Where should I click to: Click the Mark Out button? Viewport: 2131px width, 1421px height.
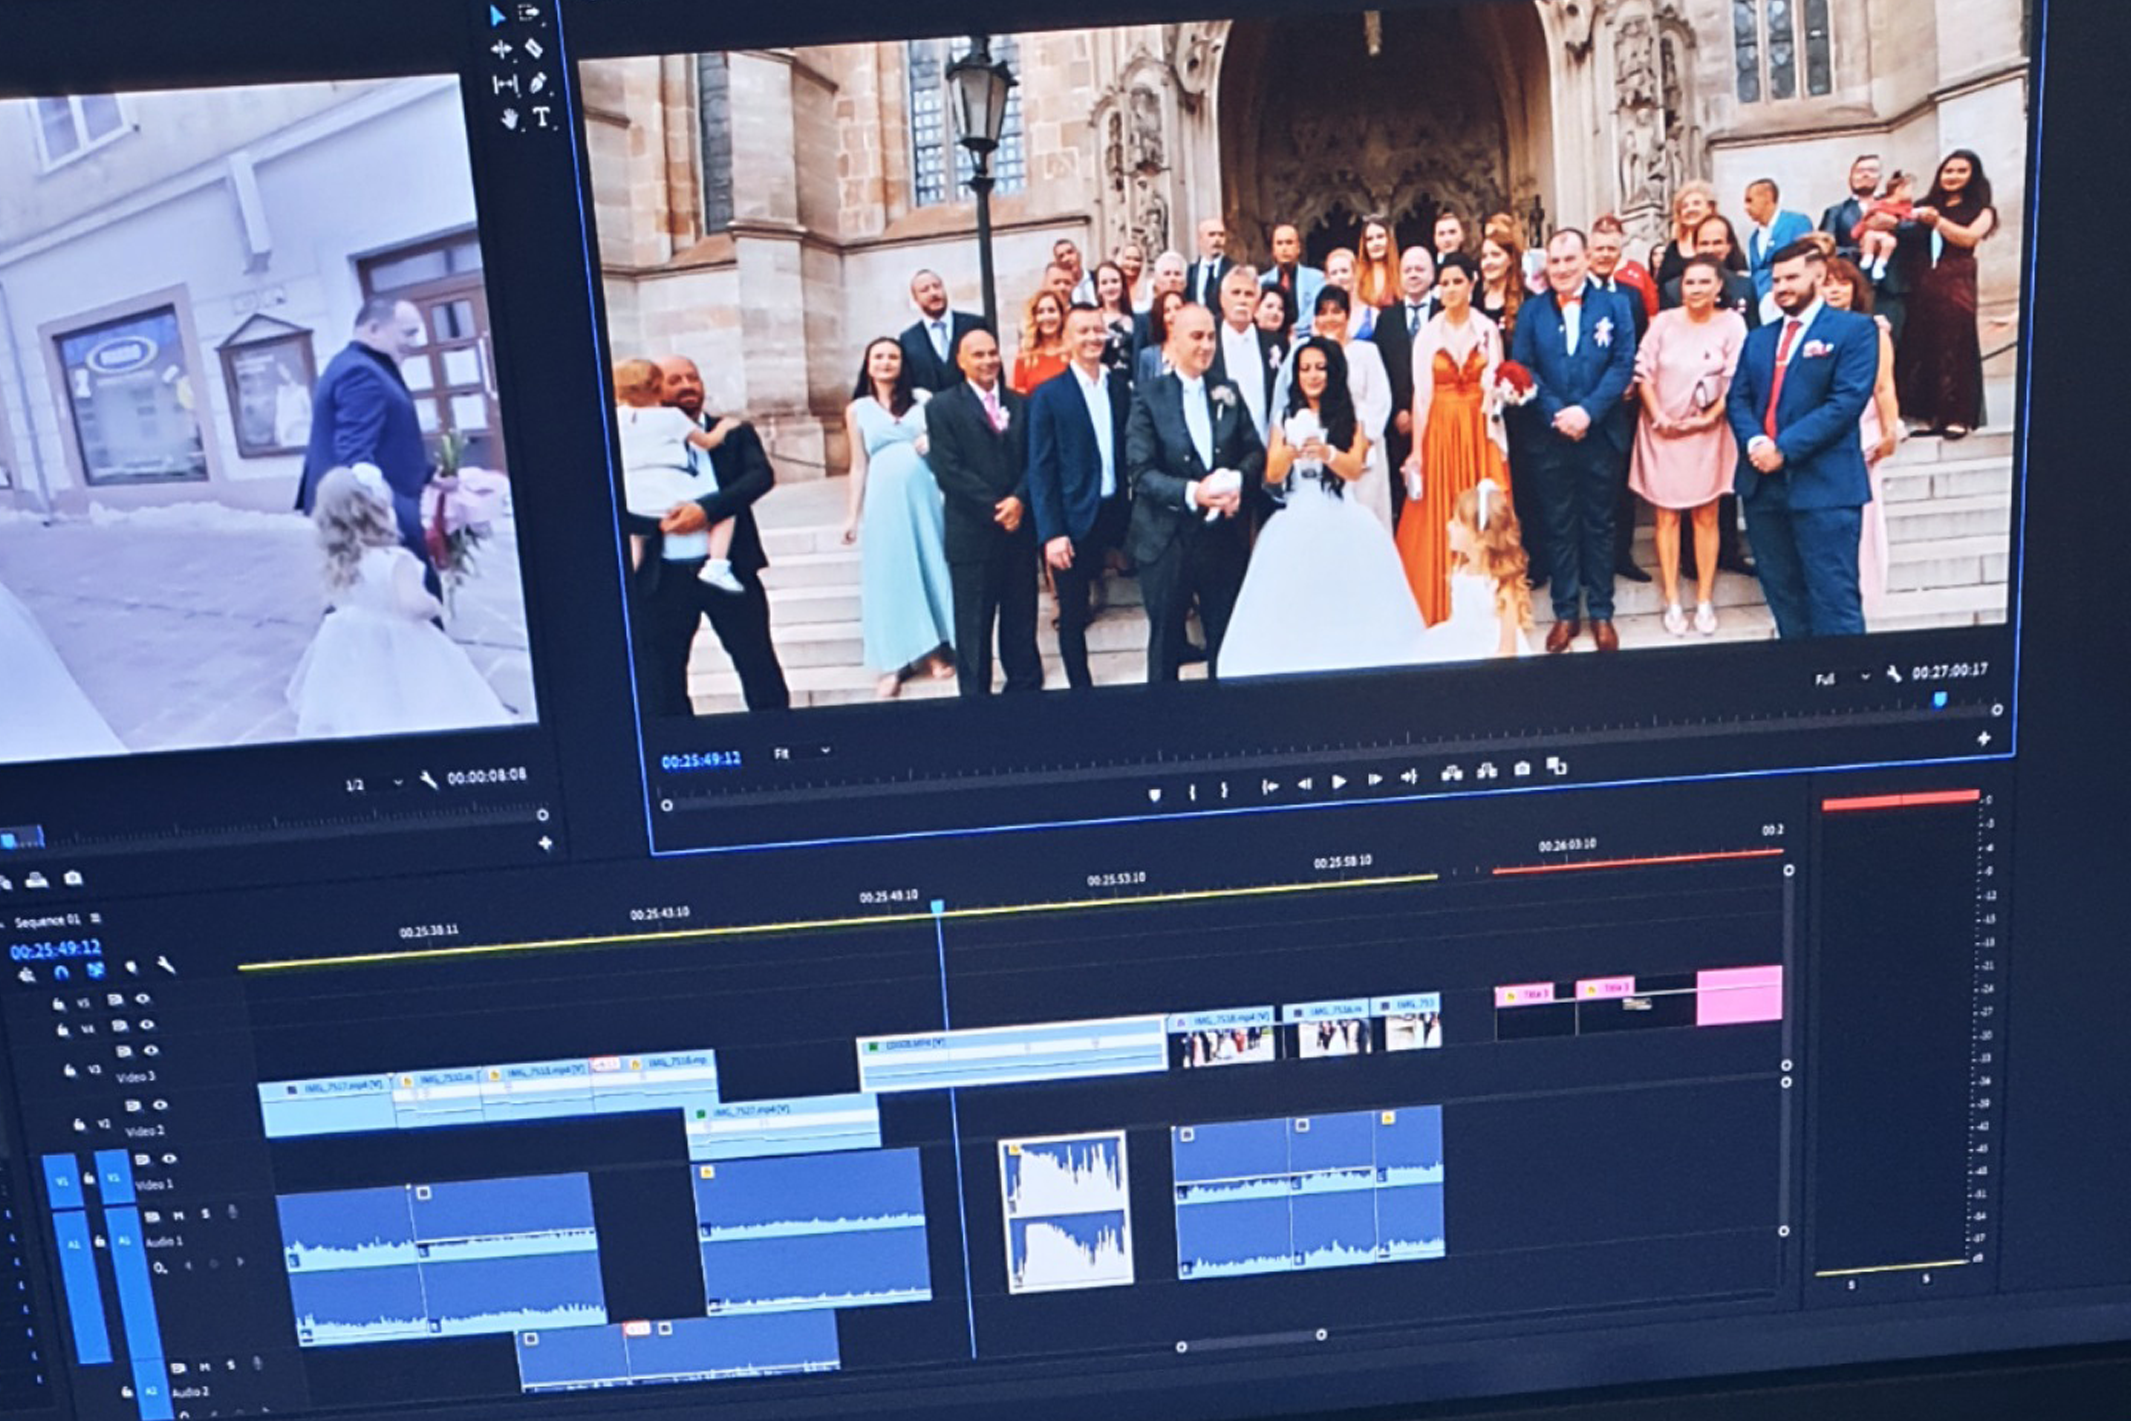(x=1224, y=790)
